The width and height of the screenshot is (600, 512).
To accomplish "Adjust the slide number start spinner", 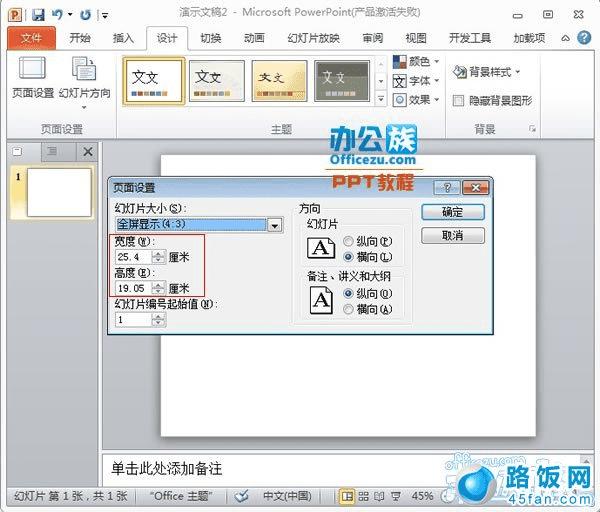I will [x=158, y=320].
